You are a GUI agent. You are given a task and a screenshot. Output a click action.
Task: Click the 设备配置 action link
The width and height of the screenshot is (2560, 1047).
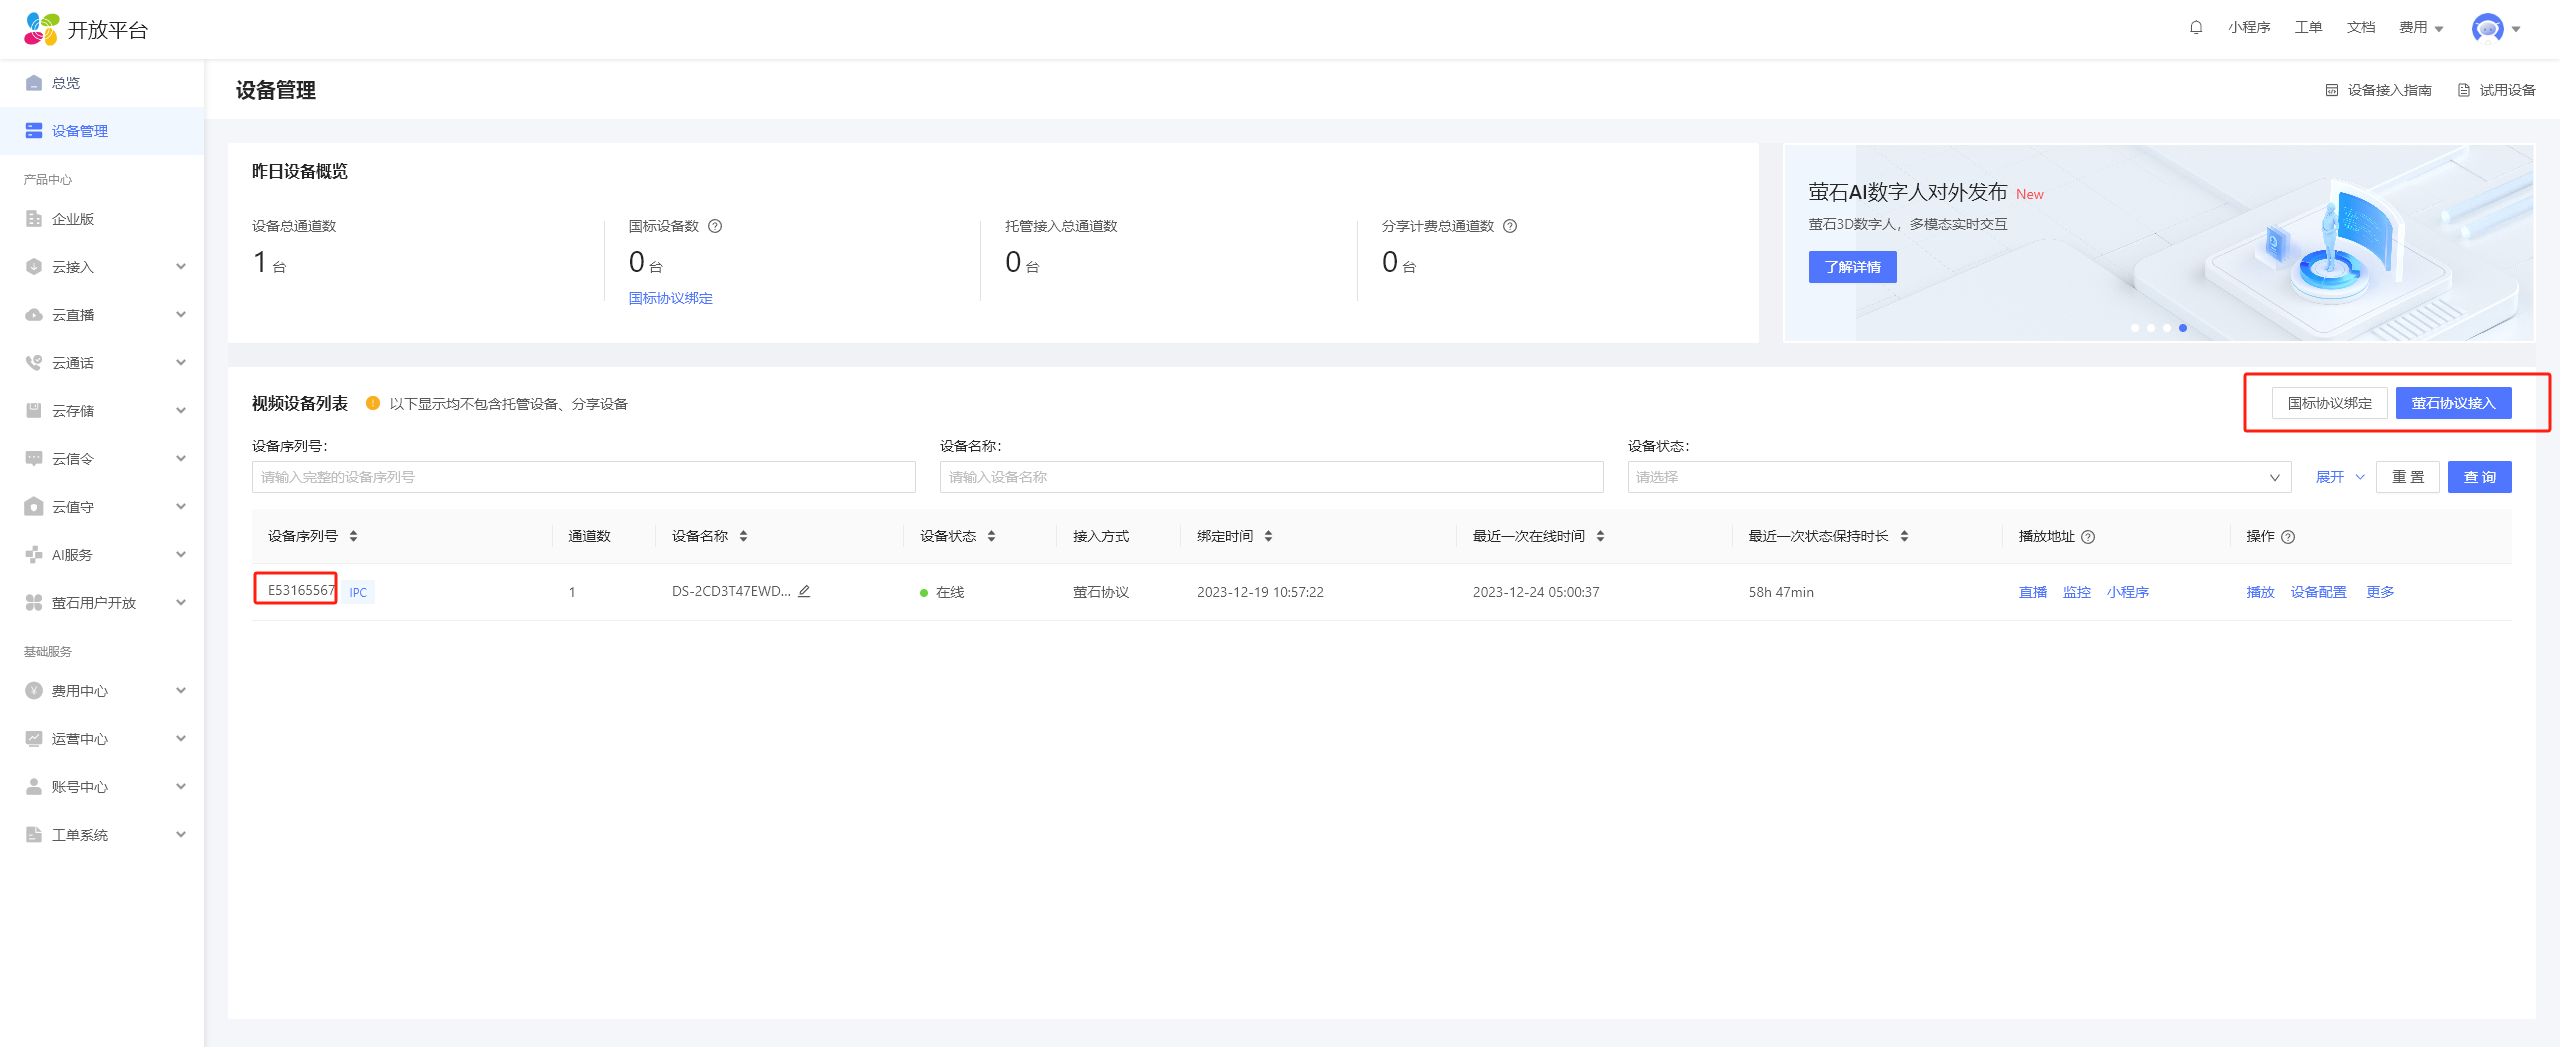tap(2318, 592)
